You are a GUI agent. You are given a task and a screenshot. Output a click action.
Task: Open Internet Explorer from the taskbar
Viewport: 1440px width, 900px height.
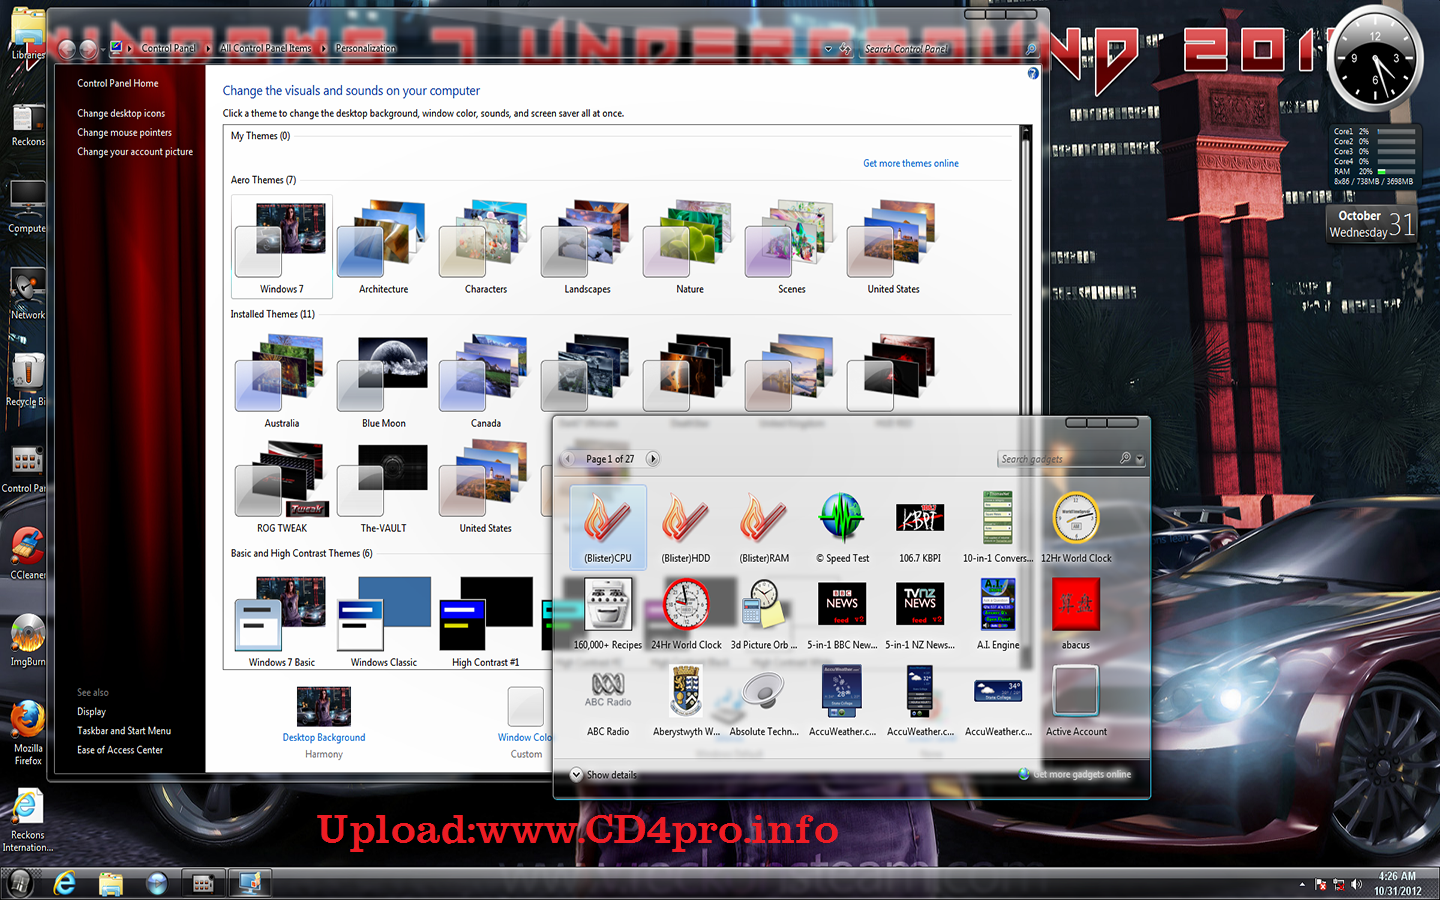point(65,883)
